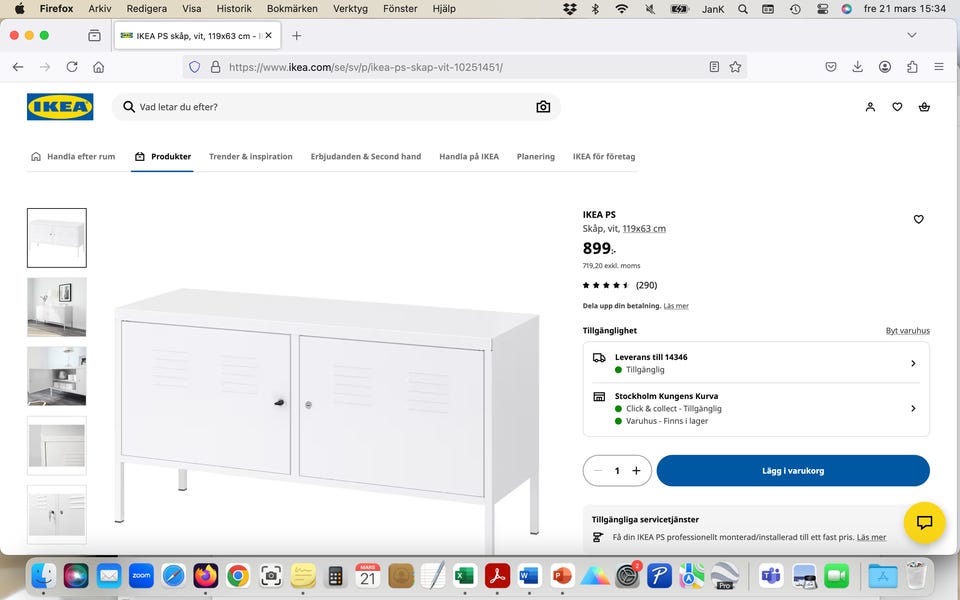Click the Firefox address bar URL

click(x=366, y=67)
